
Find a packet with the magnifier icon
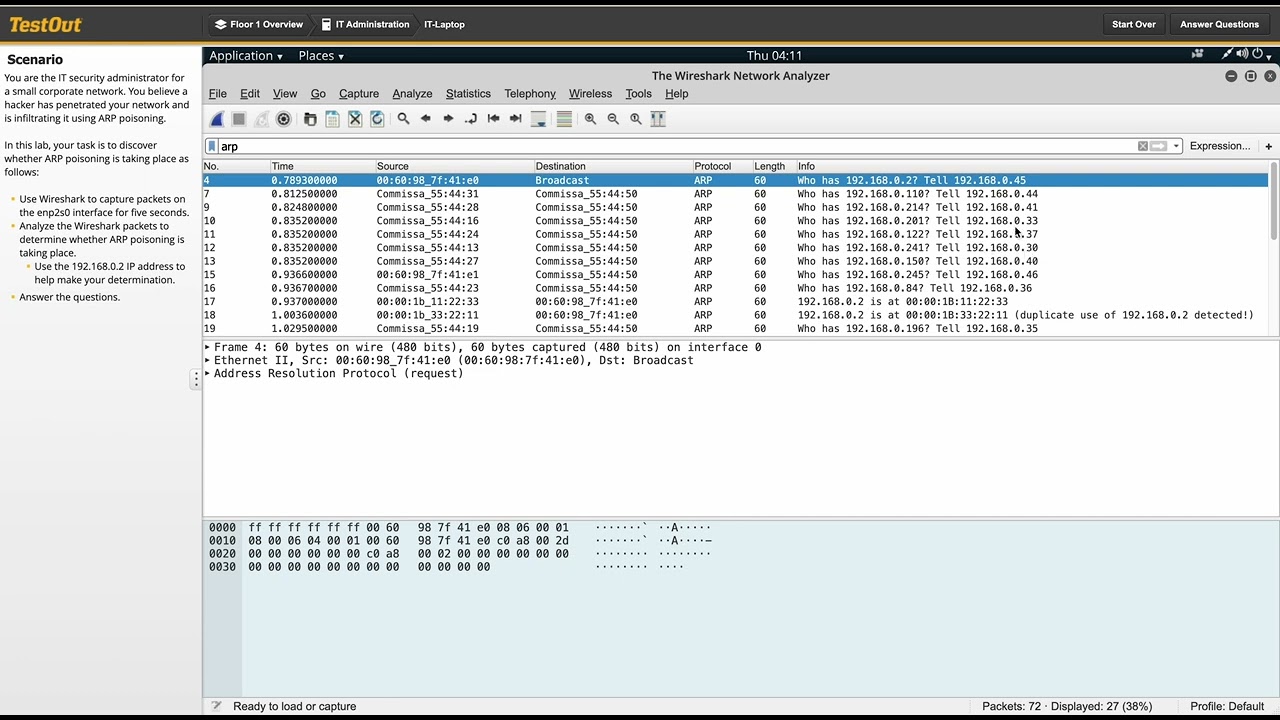click(403, 119)
